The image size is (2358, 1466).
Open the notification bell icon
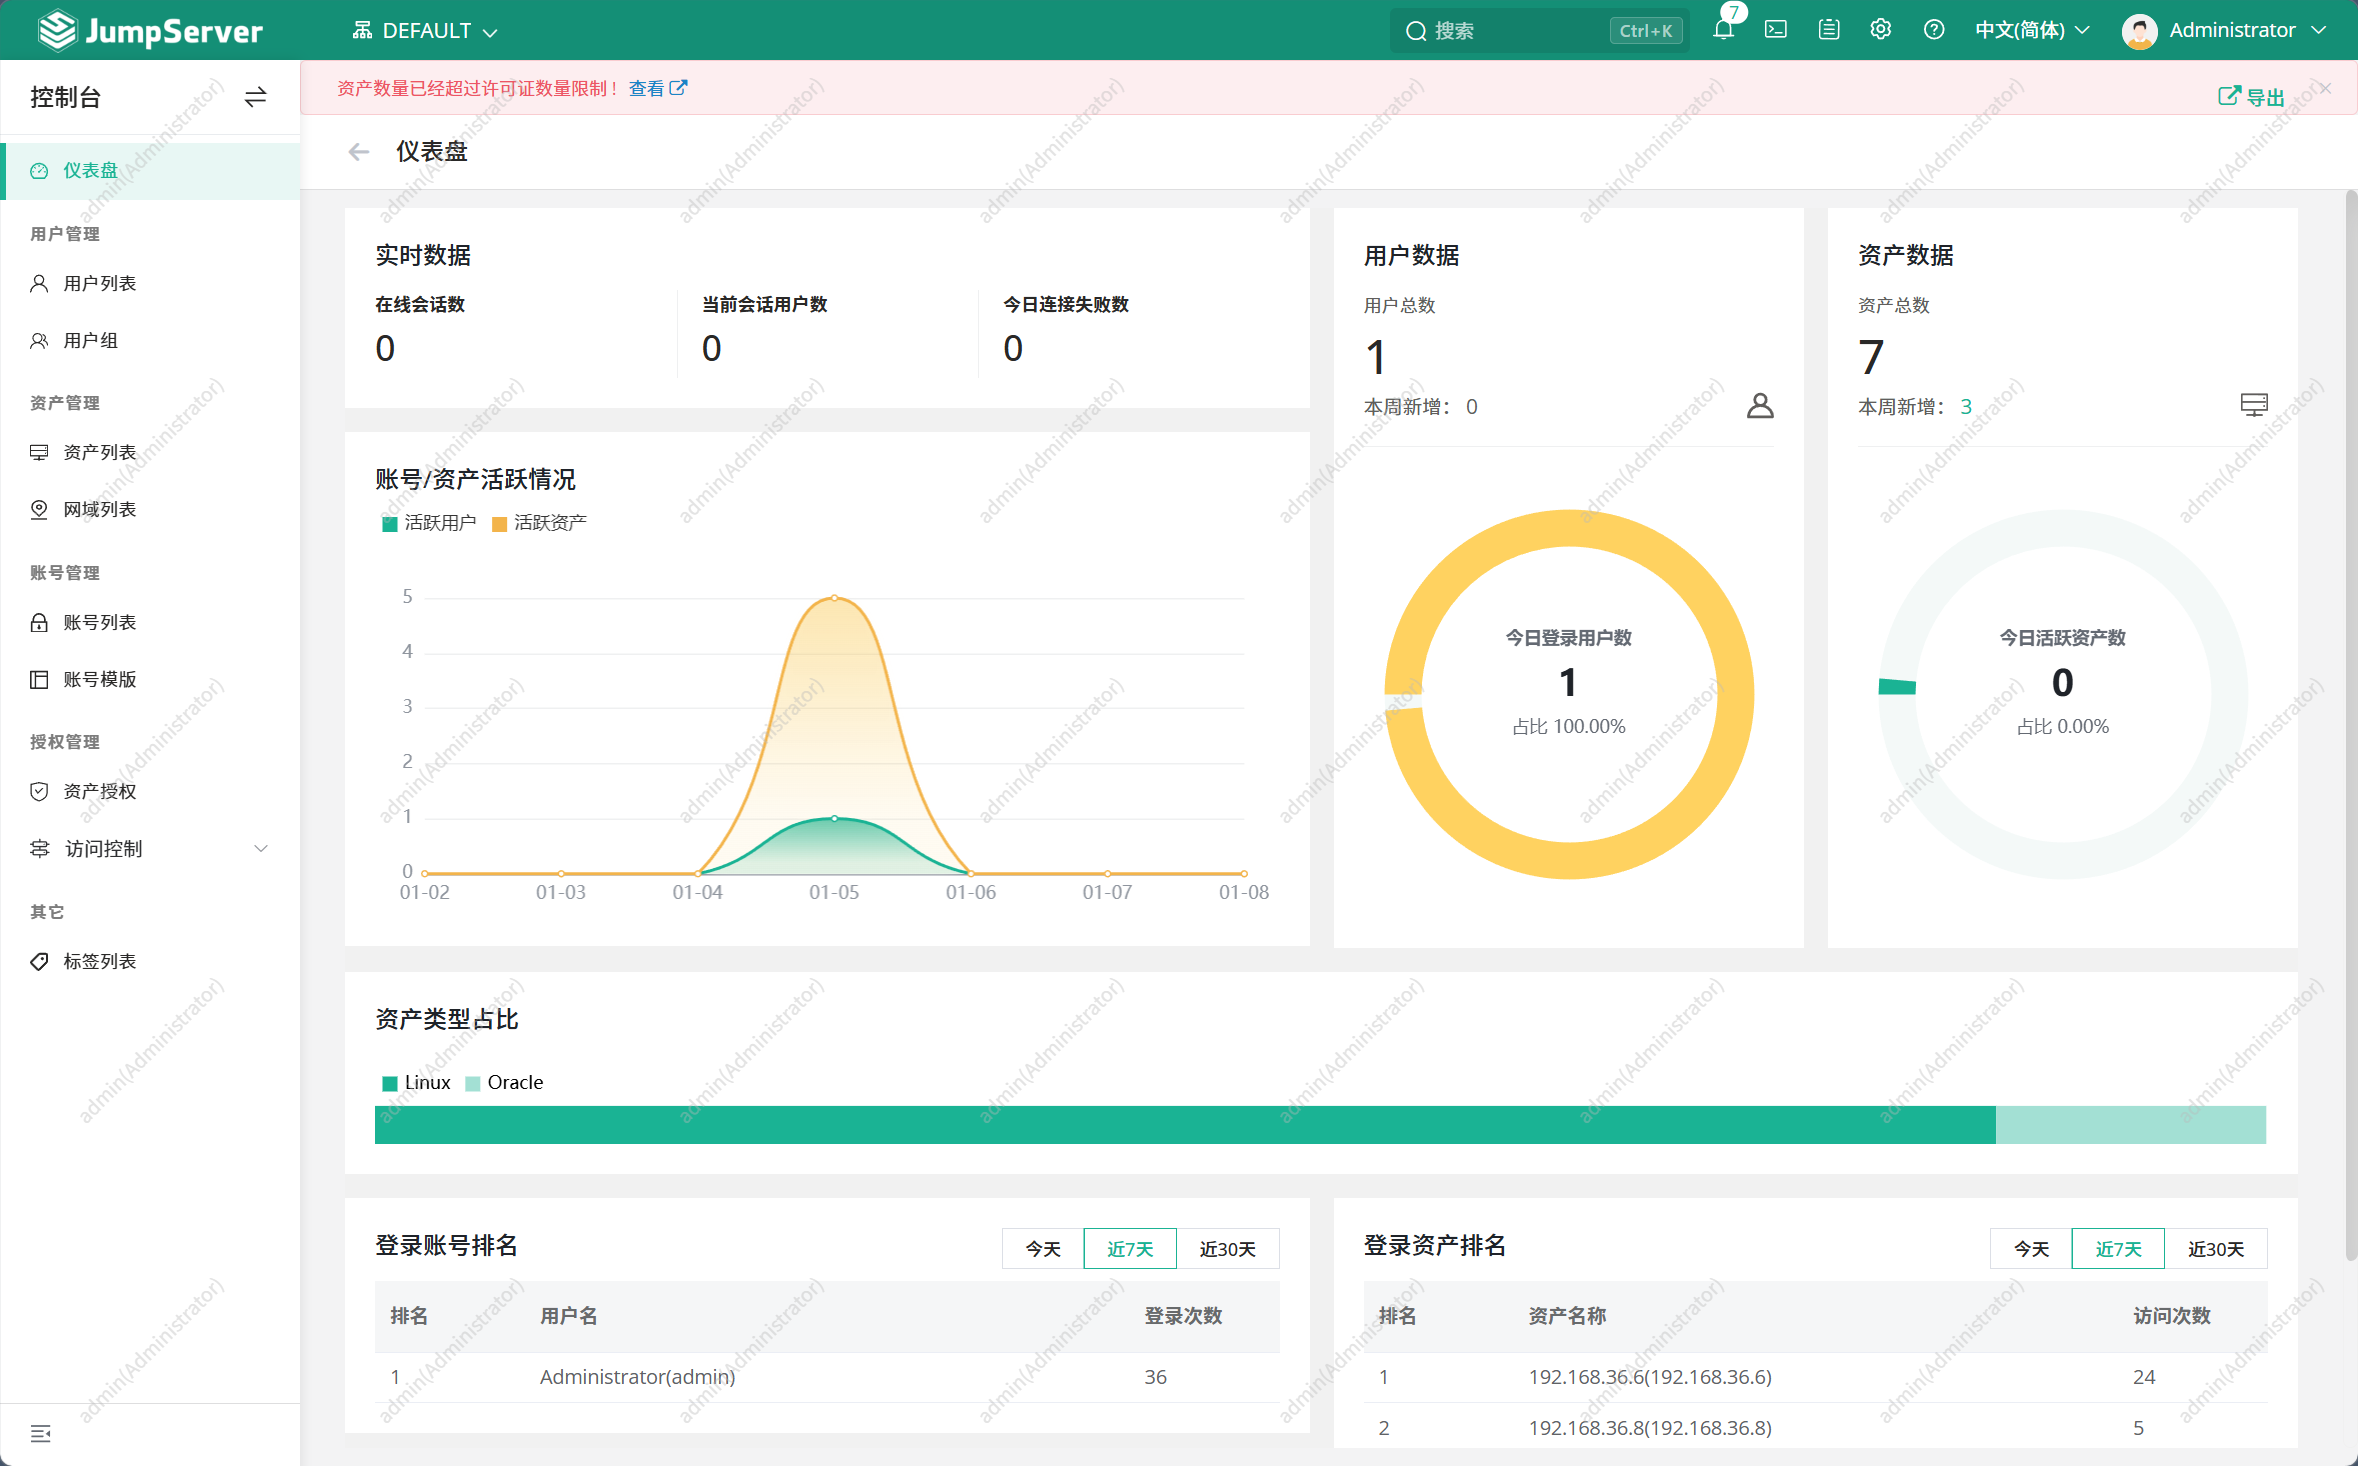1723,30
